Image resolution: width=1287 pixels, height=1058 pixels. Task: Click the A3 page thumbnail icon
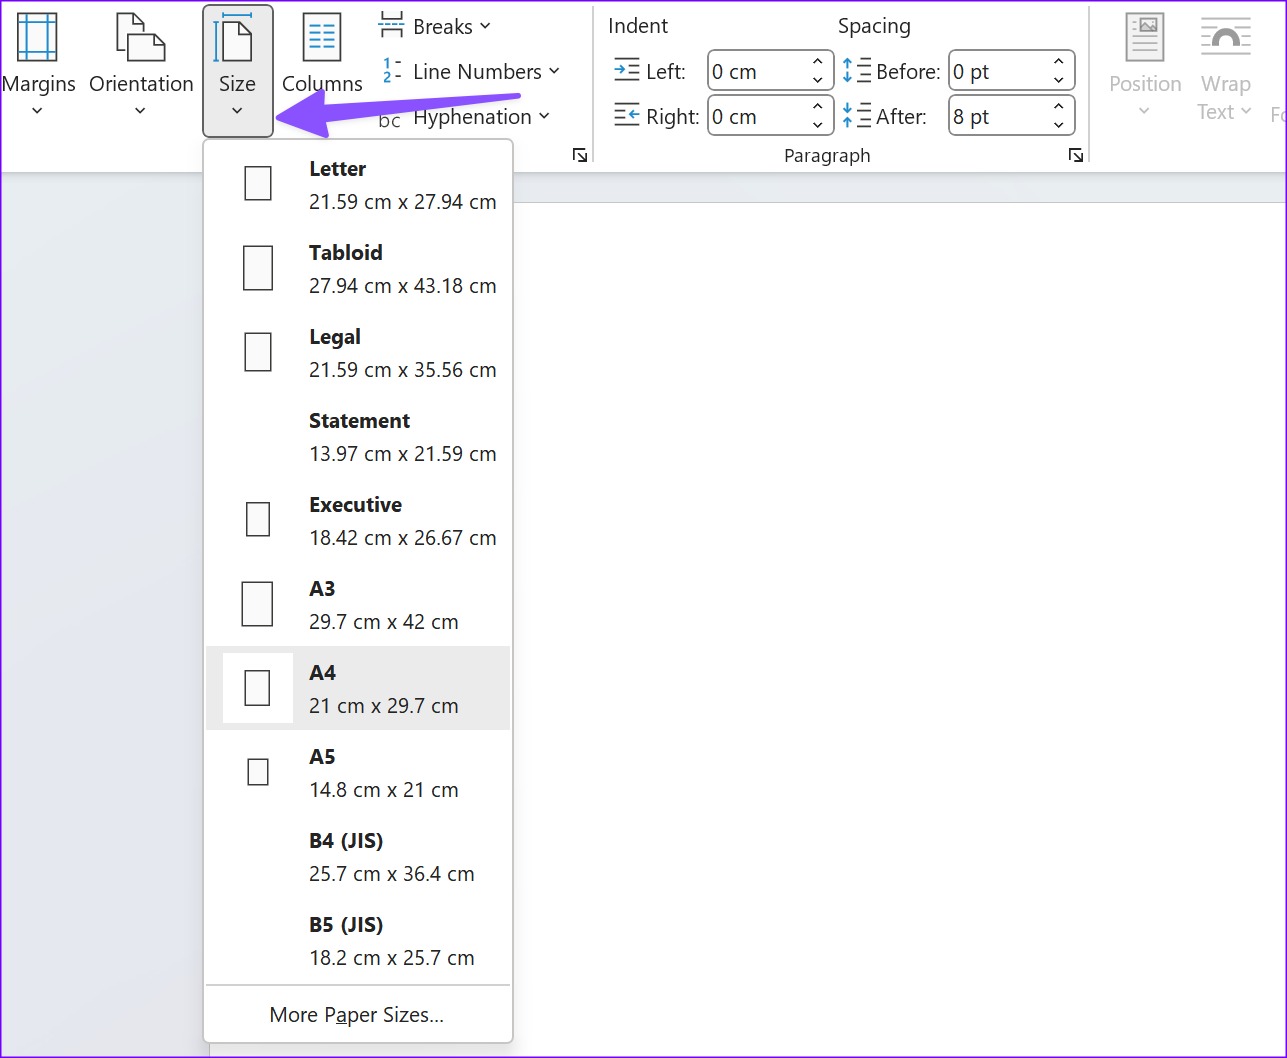coord(257,604)
